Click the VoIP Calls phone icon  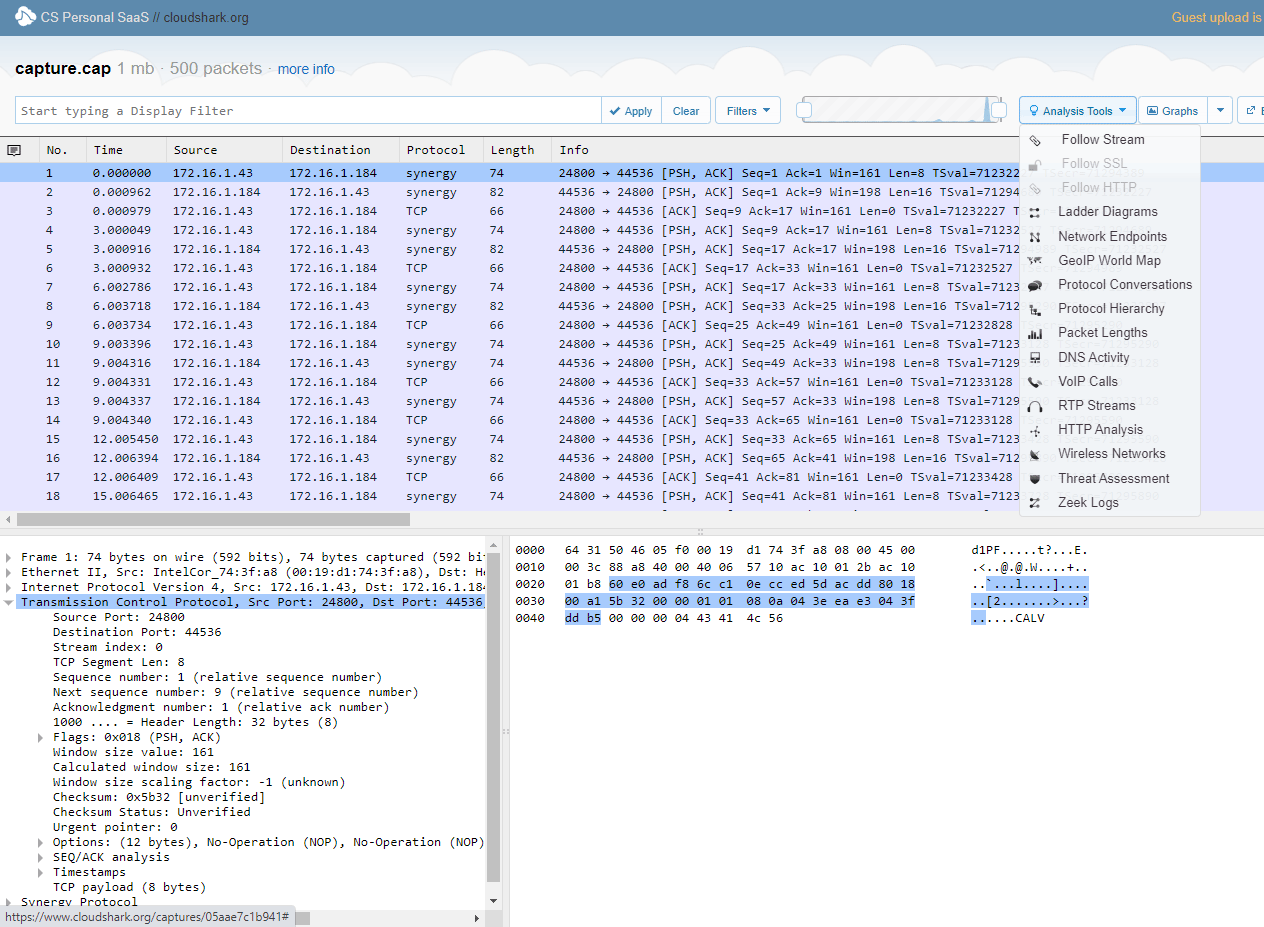click(1036, 382)
